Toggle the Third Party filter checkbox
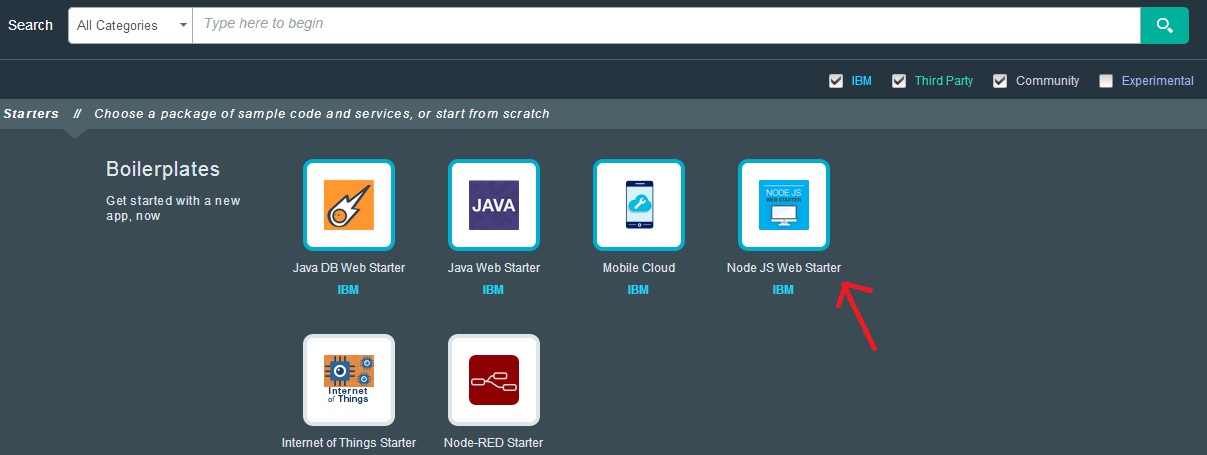This screenshot has width=1207, height=455. point(899,81)
